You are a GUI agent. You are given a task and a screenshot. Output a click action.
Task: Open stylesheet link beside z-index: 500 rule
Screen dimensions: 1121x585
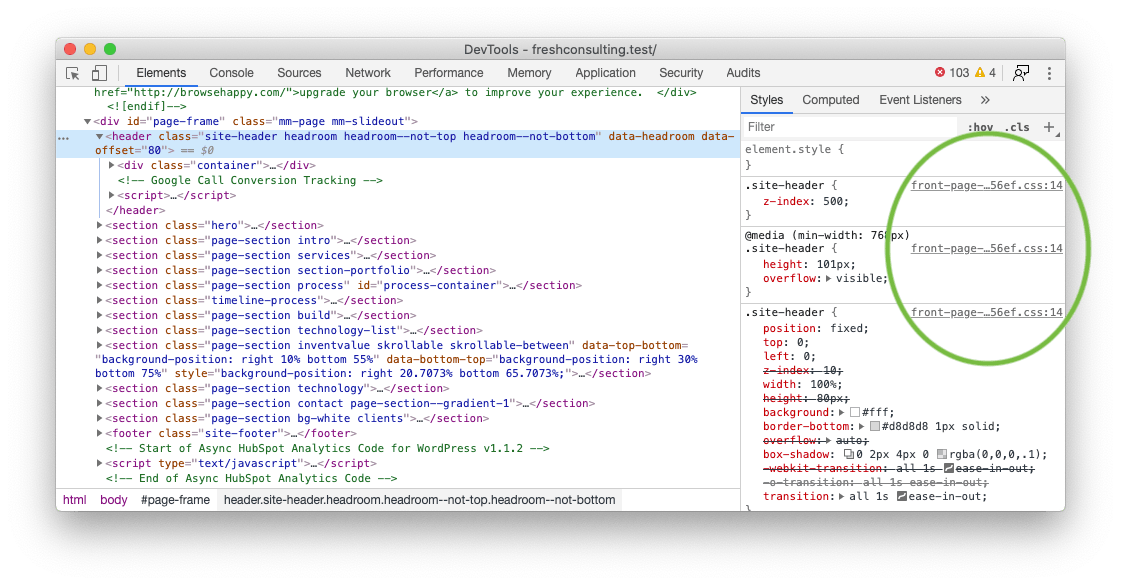click(987, 185)
